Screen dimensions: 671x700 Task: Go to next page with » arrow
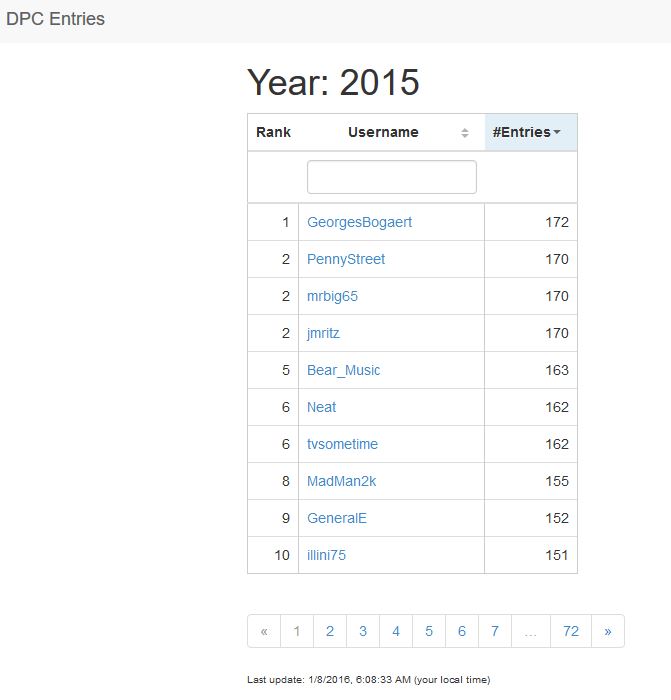coord(608,631)
